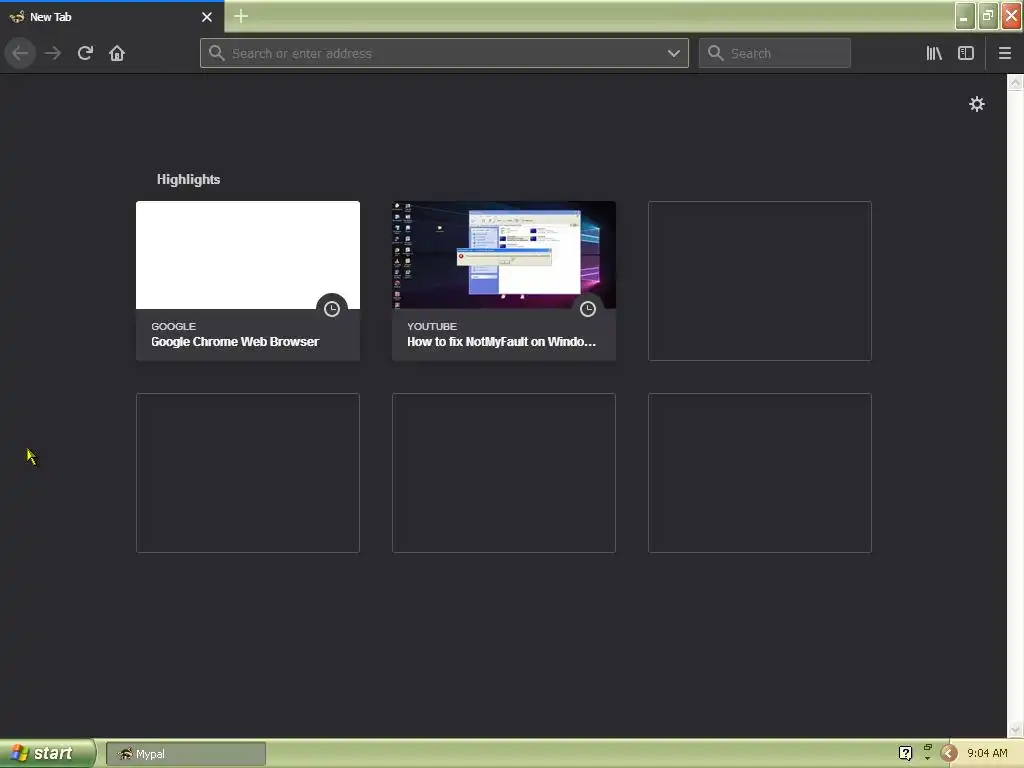
Task: Go back to the previous page
Action: pos(20,53)
